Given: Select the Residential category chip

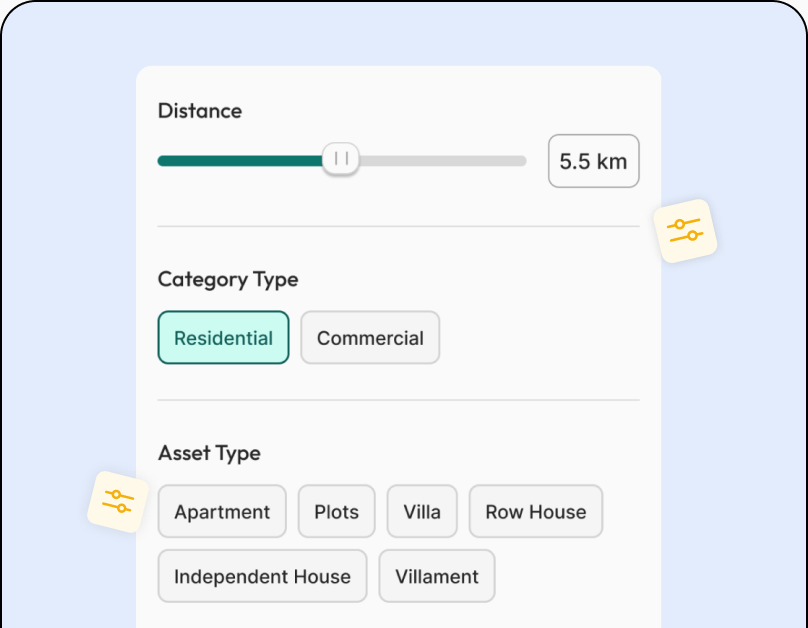Looking at the screenshot, I should 223,337.
